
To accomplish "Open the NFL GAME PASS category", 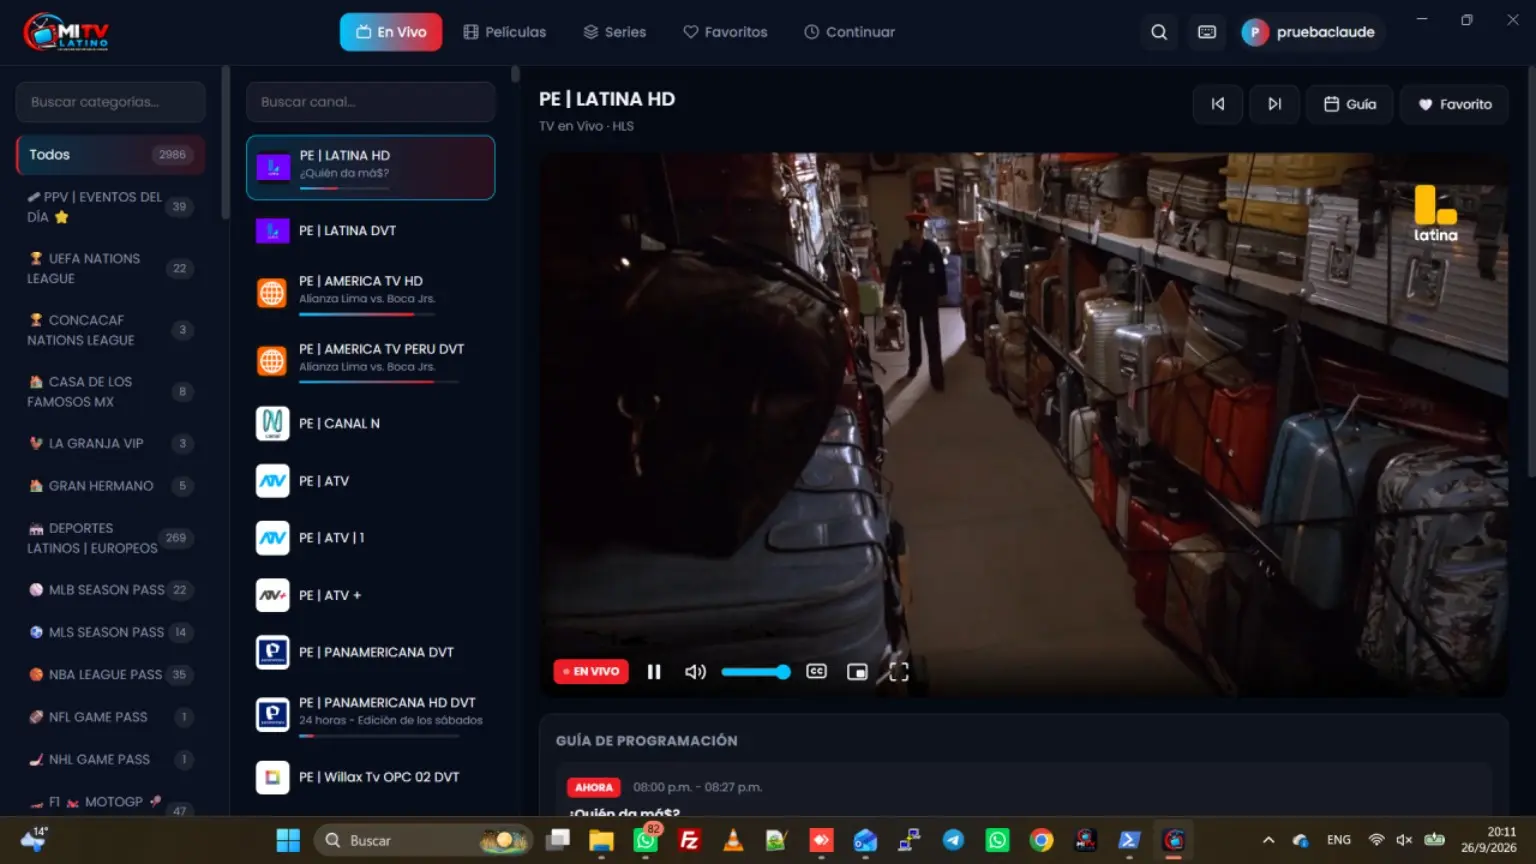I will click(x=111, y=717).
